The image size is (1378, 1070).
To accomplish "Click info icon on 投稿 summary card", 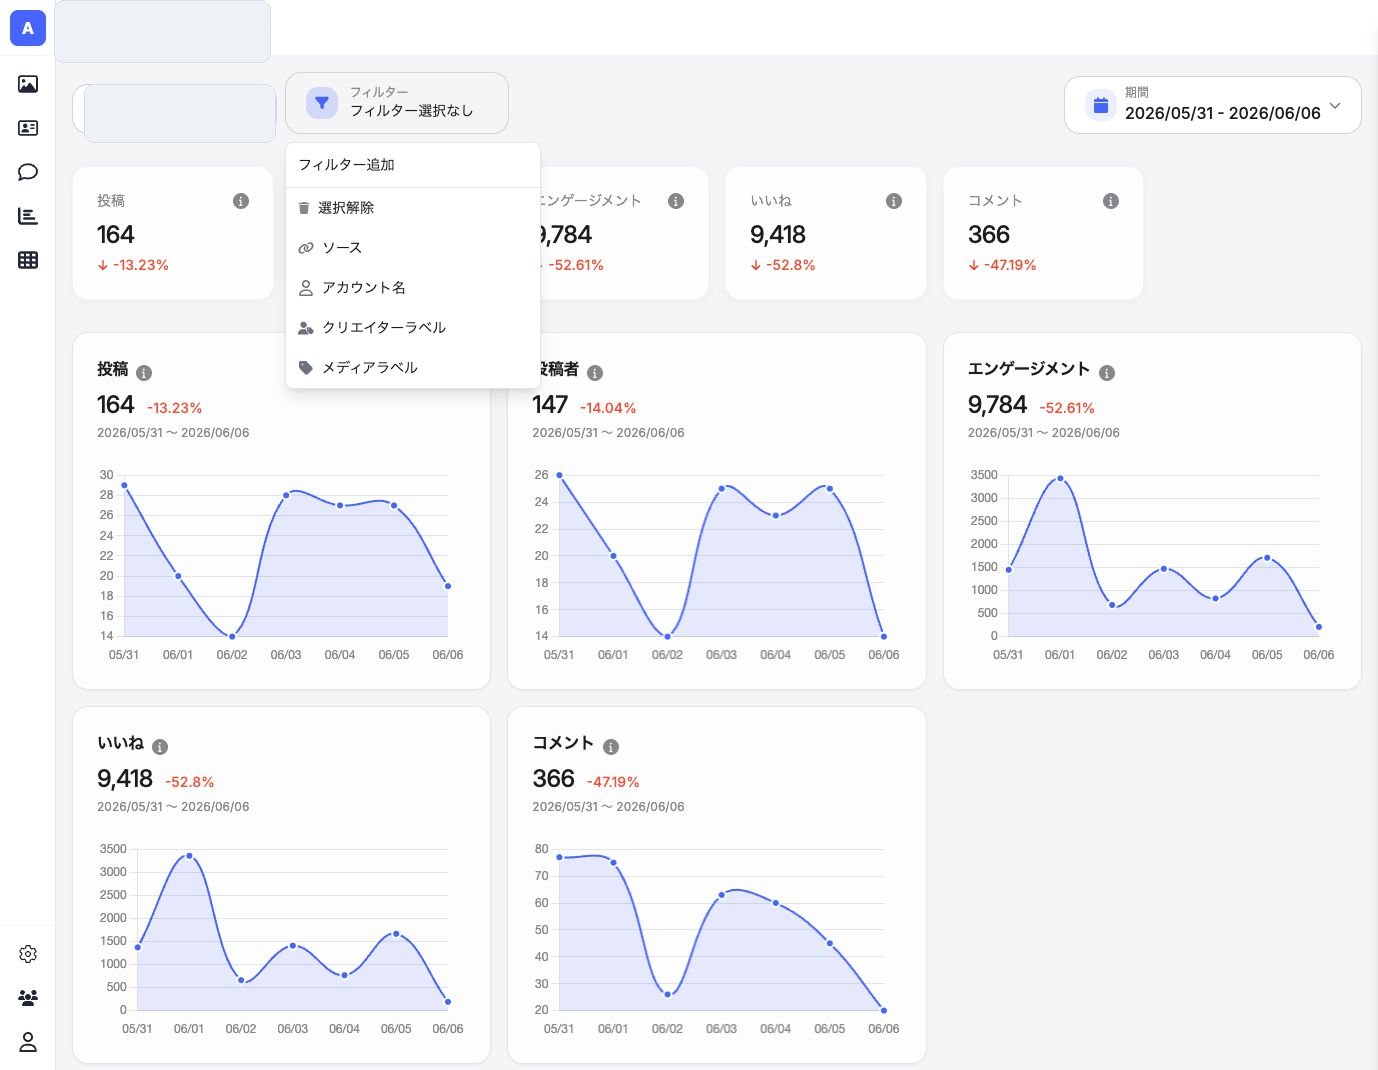I will [241, 201].
